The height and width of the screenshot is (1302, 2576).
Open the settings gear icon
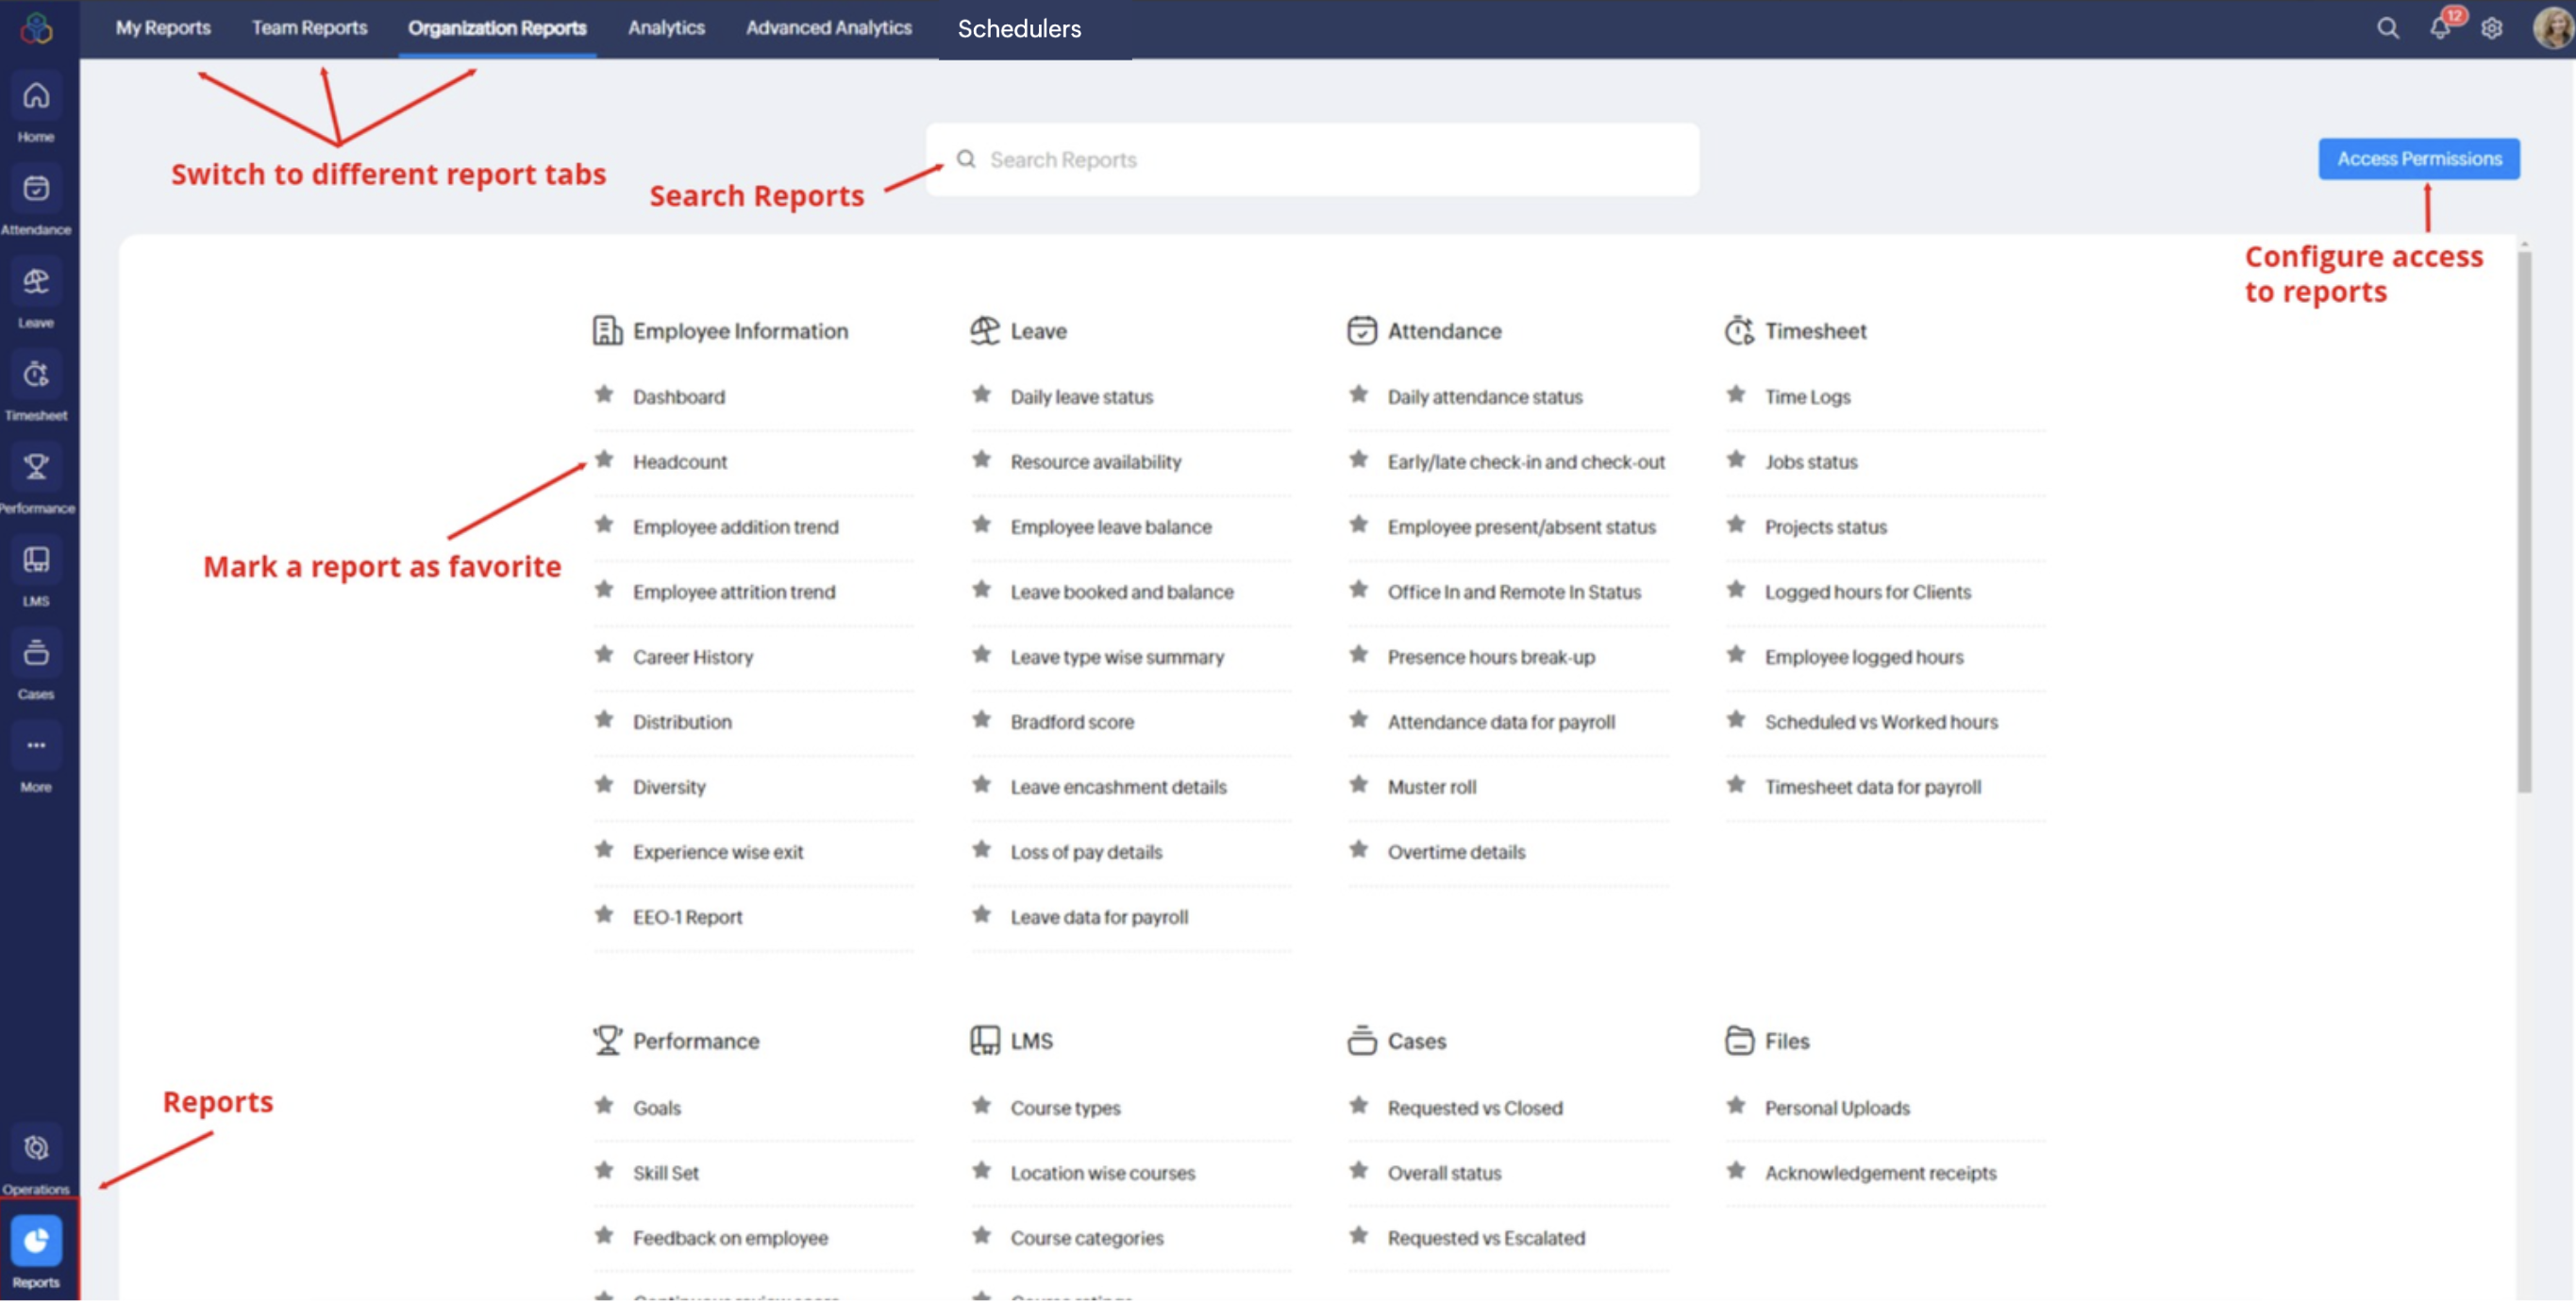tap(2492, 28)
